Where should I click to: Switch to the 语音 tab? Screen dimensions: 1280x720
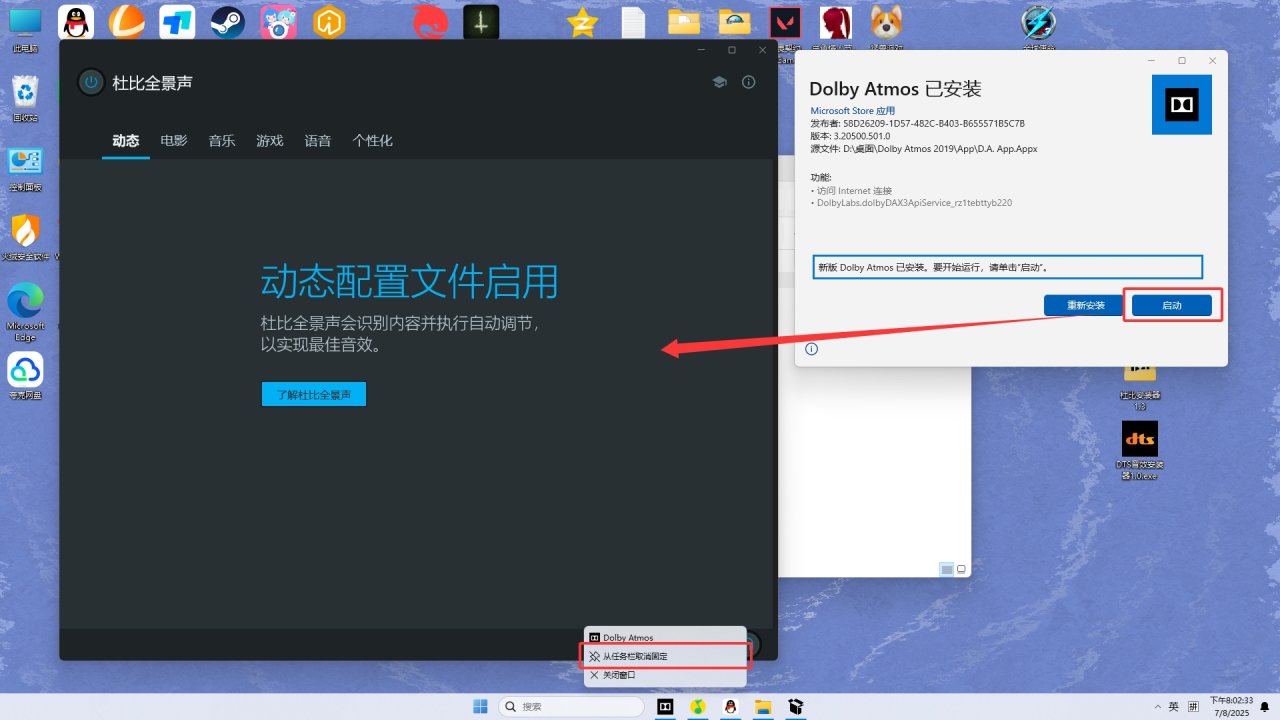pyautogui.click(x=318, y=141)
